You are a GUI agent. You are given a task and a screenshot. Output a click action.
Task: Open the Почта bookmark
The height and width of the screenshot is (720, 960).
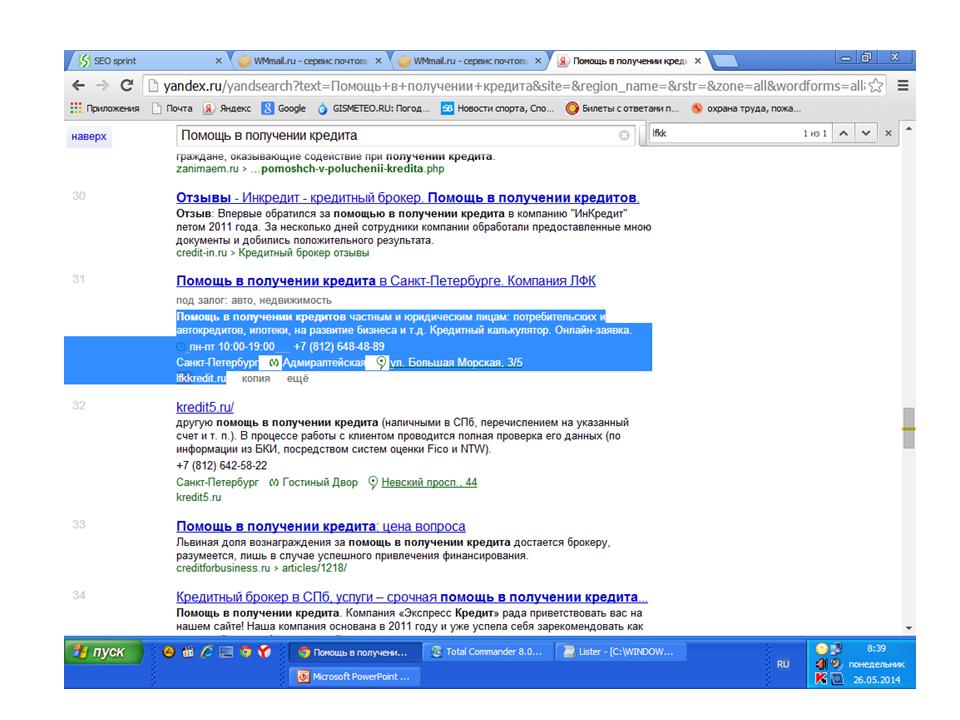tap(172, 108)
